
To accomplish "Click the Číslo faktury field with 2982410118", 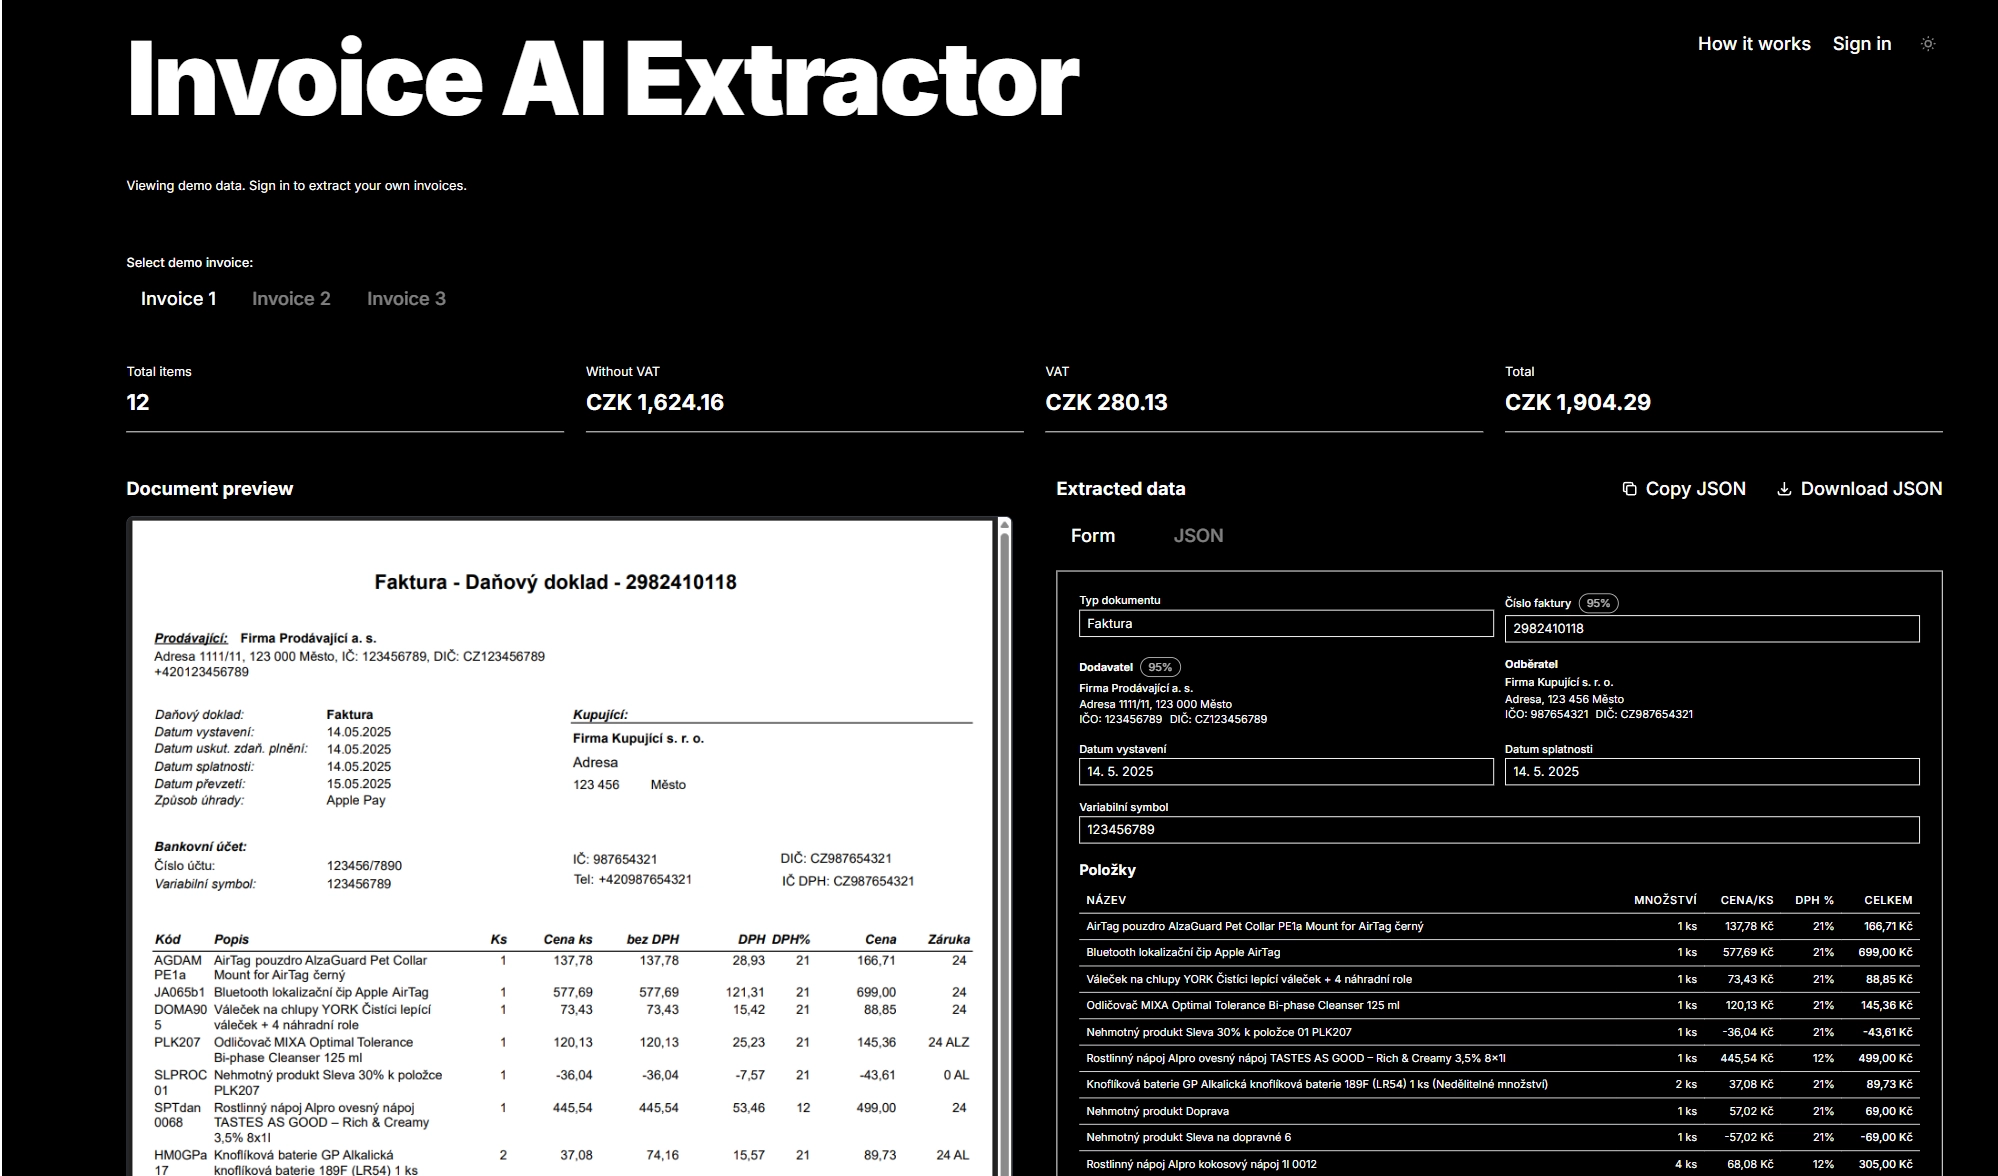I will tap(1712, 629).
